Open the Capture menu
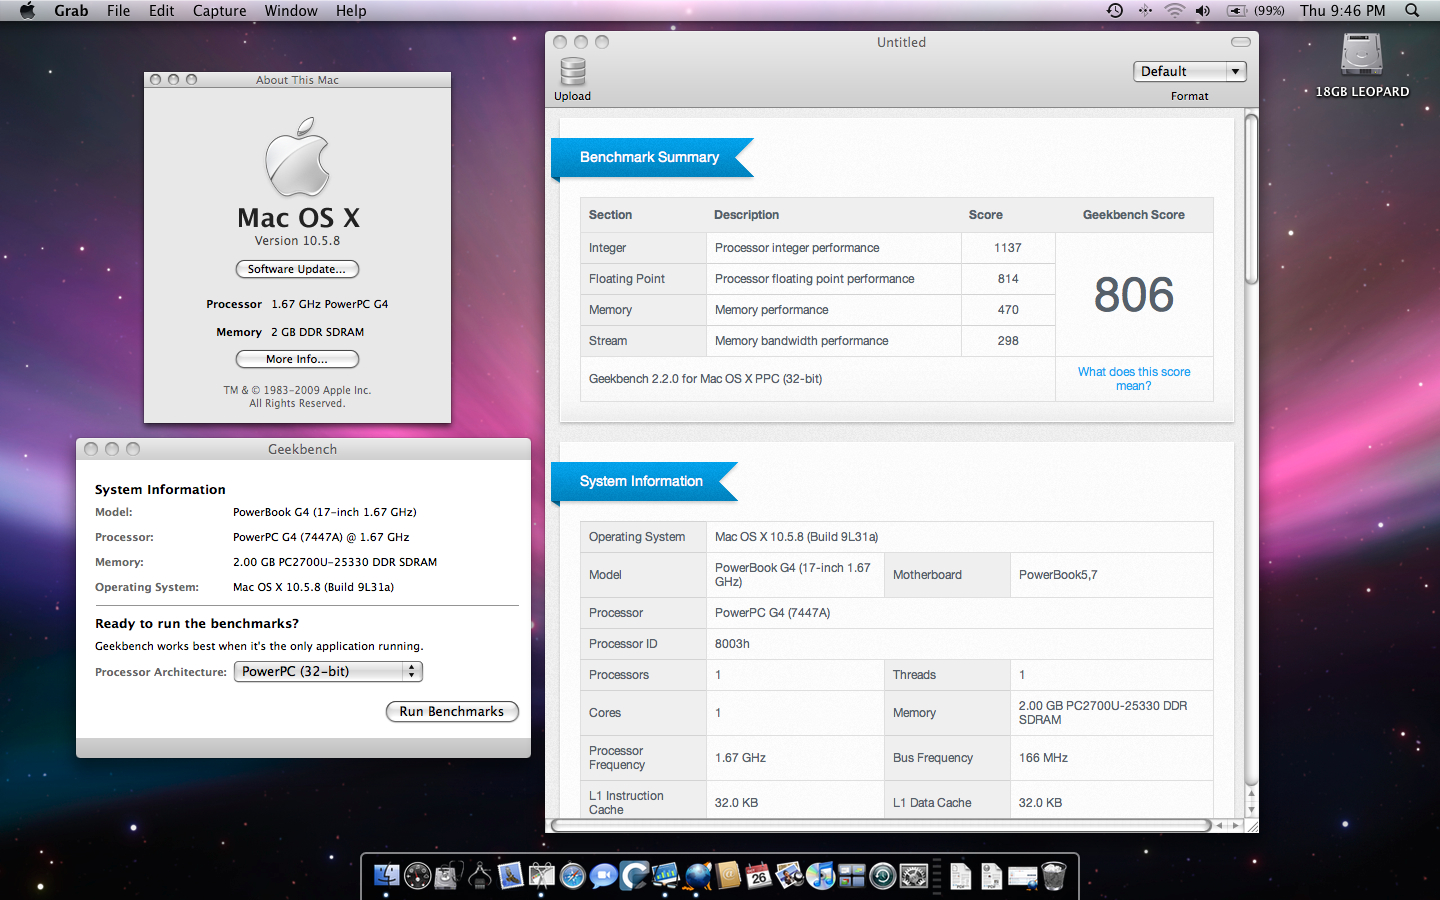The image size is (1440, 900). 219,10
